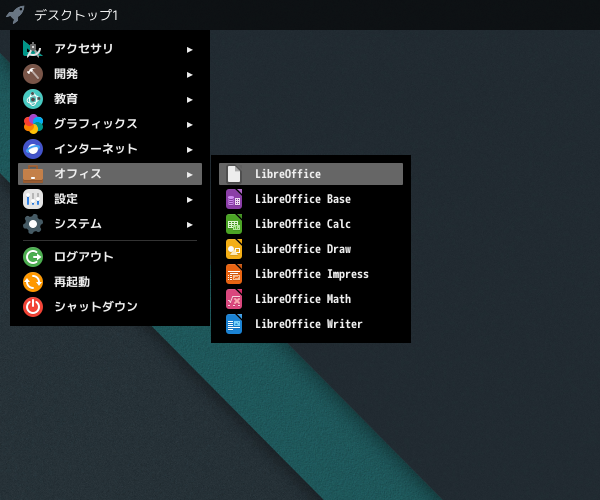Launch LibreOffice Impress
The height and width of the screenshot is (500, 600).
tap(311, 274)
